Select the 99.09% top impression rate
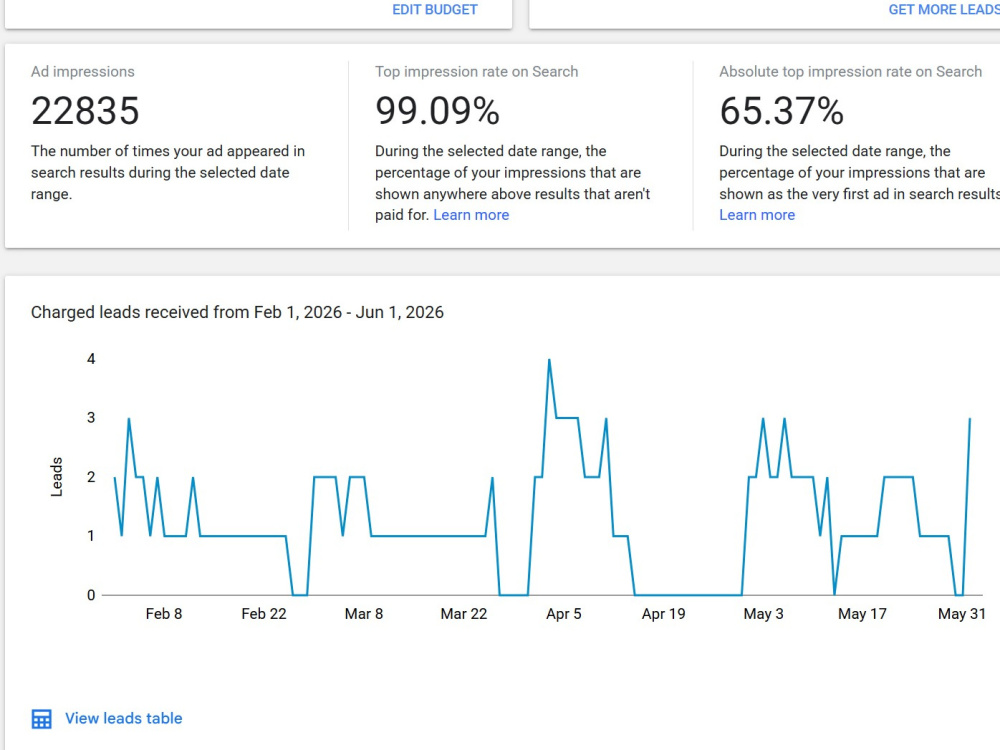Image resolution: width=1000 pixels, height=750 pixels. pos(437,111)
